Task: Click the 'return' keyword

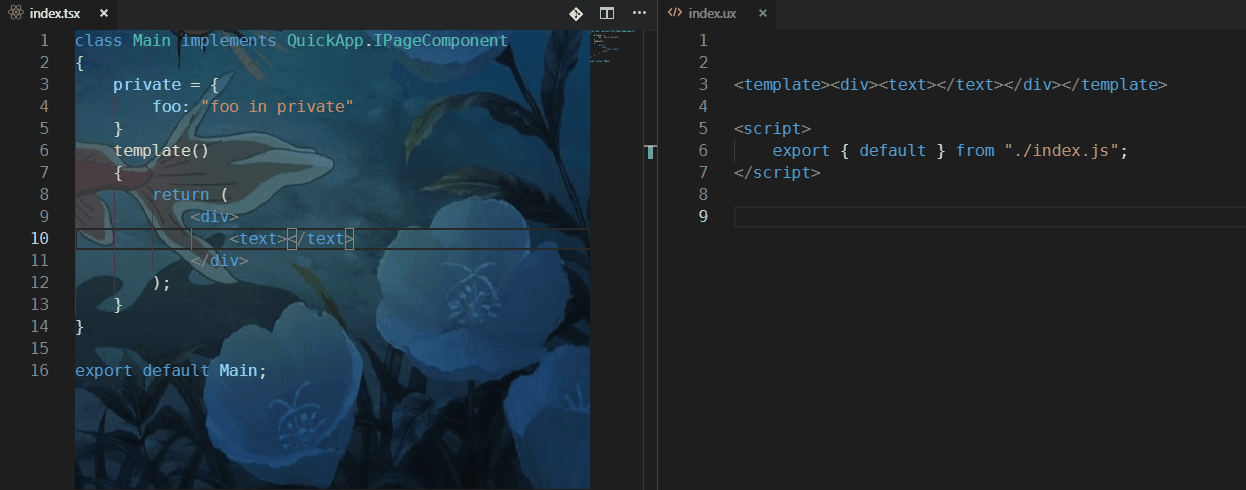Action: pyautogui.click(x=181, y=194)
